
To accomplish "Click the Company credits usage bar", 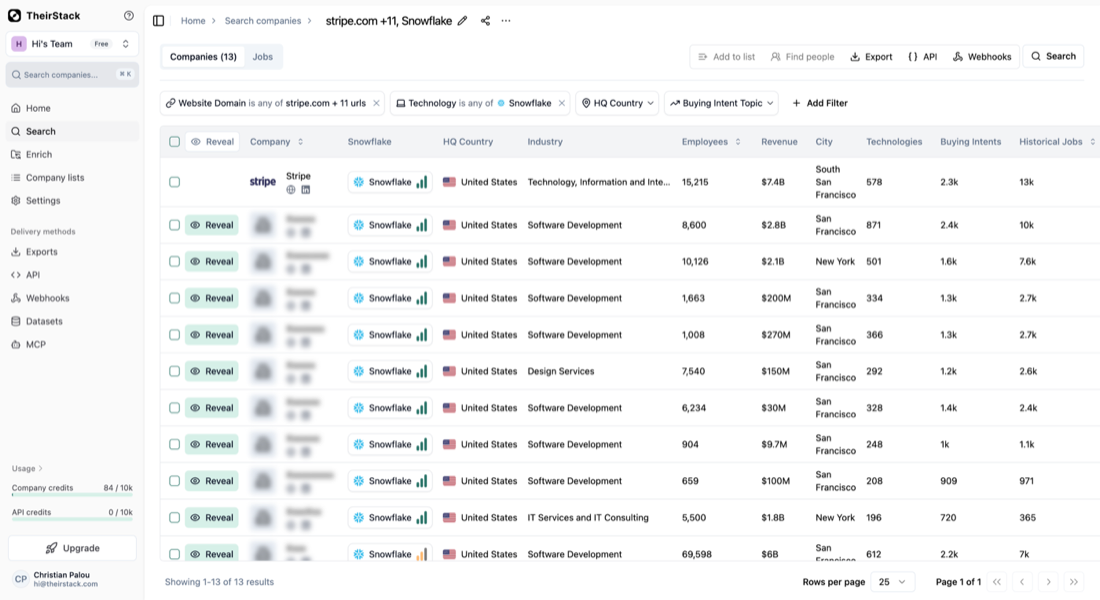I will [x=72, y=495].
